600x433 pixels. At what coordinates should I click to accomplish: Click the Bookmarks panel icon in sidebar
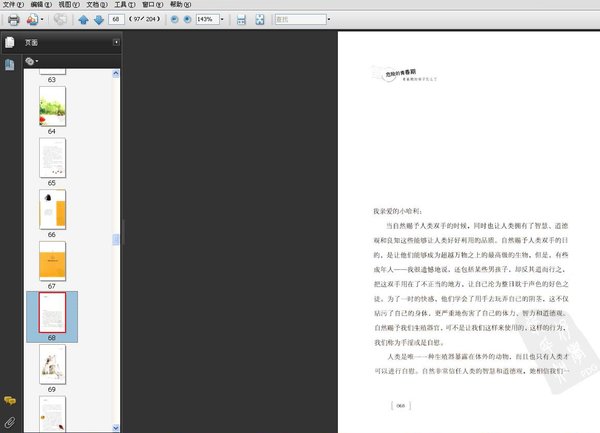click(x=10, y=65)
